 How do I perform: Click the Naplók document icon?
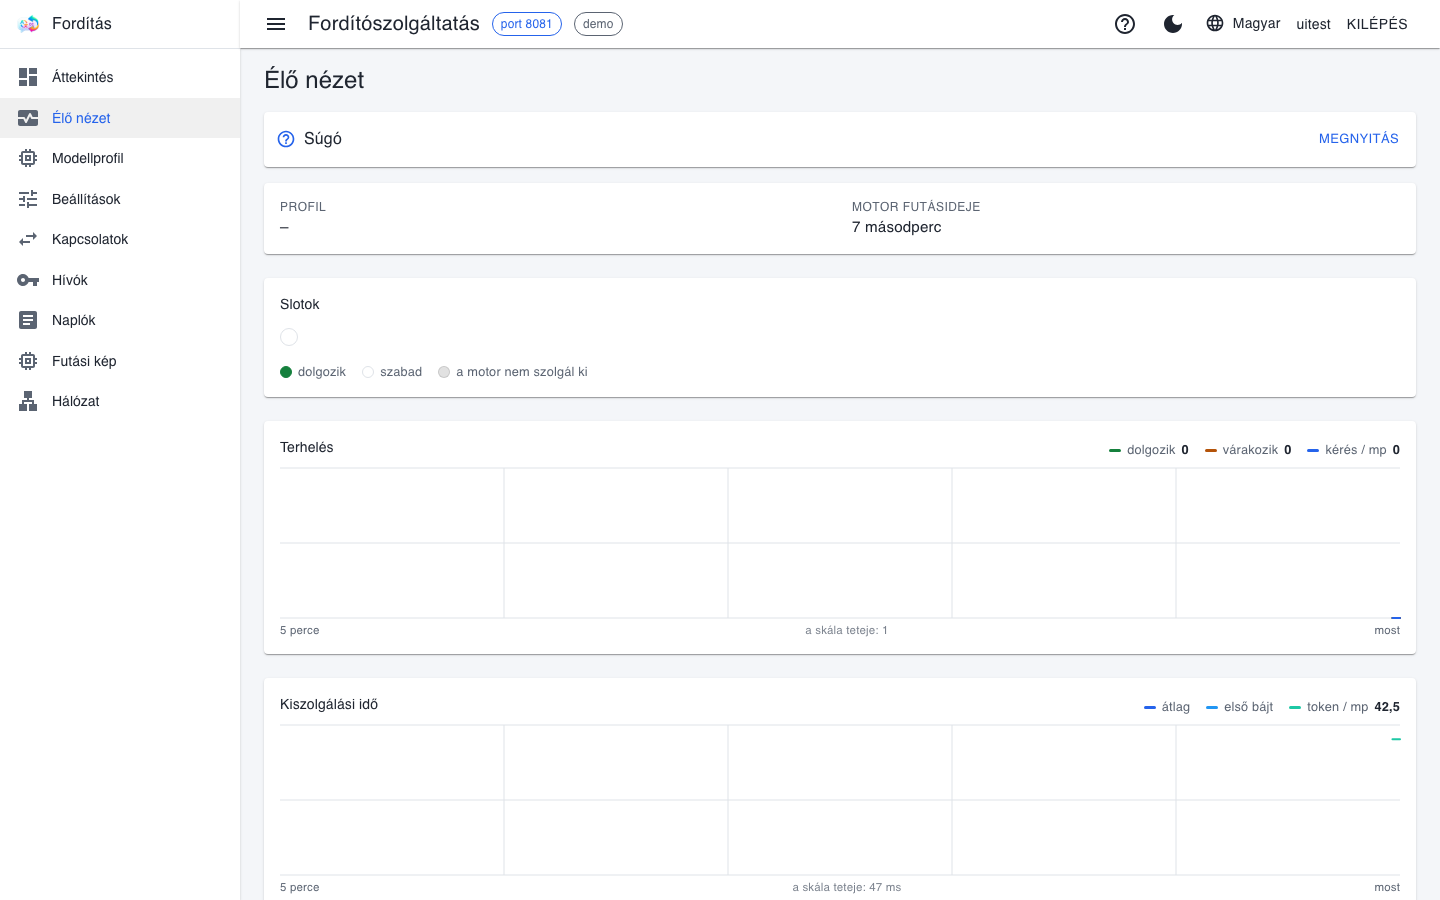28,320
